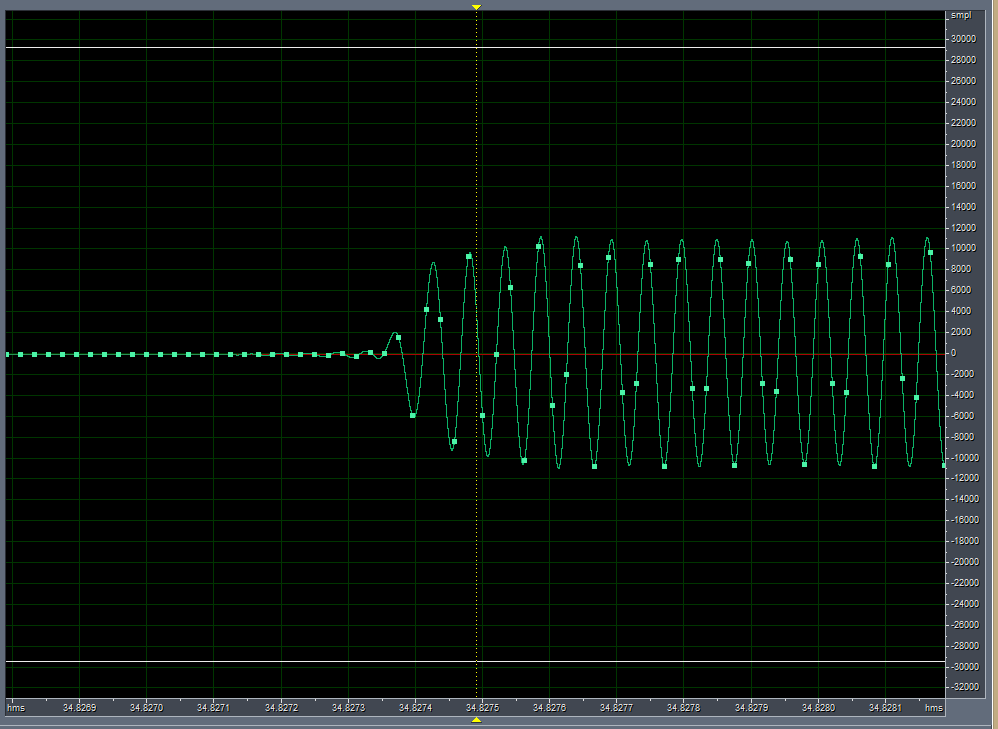Click the 34.8269 time ruler label
This screenshot has height=729, width=998.
click(x=80, y=707)
